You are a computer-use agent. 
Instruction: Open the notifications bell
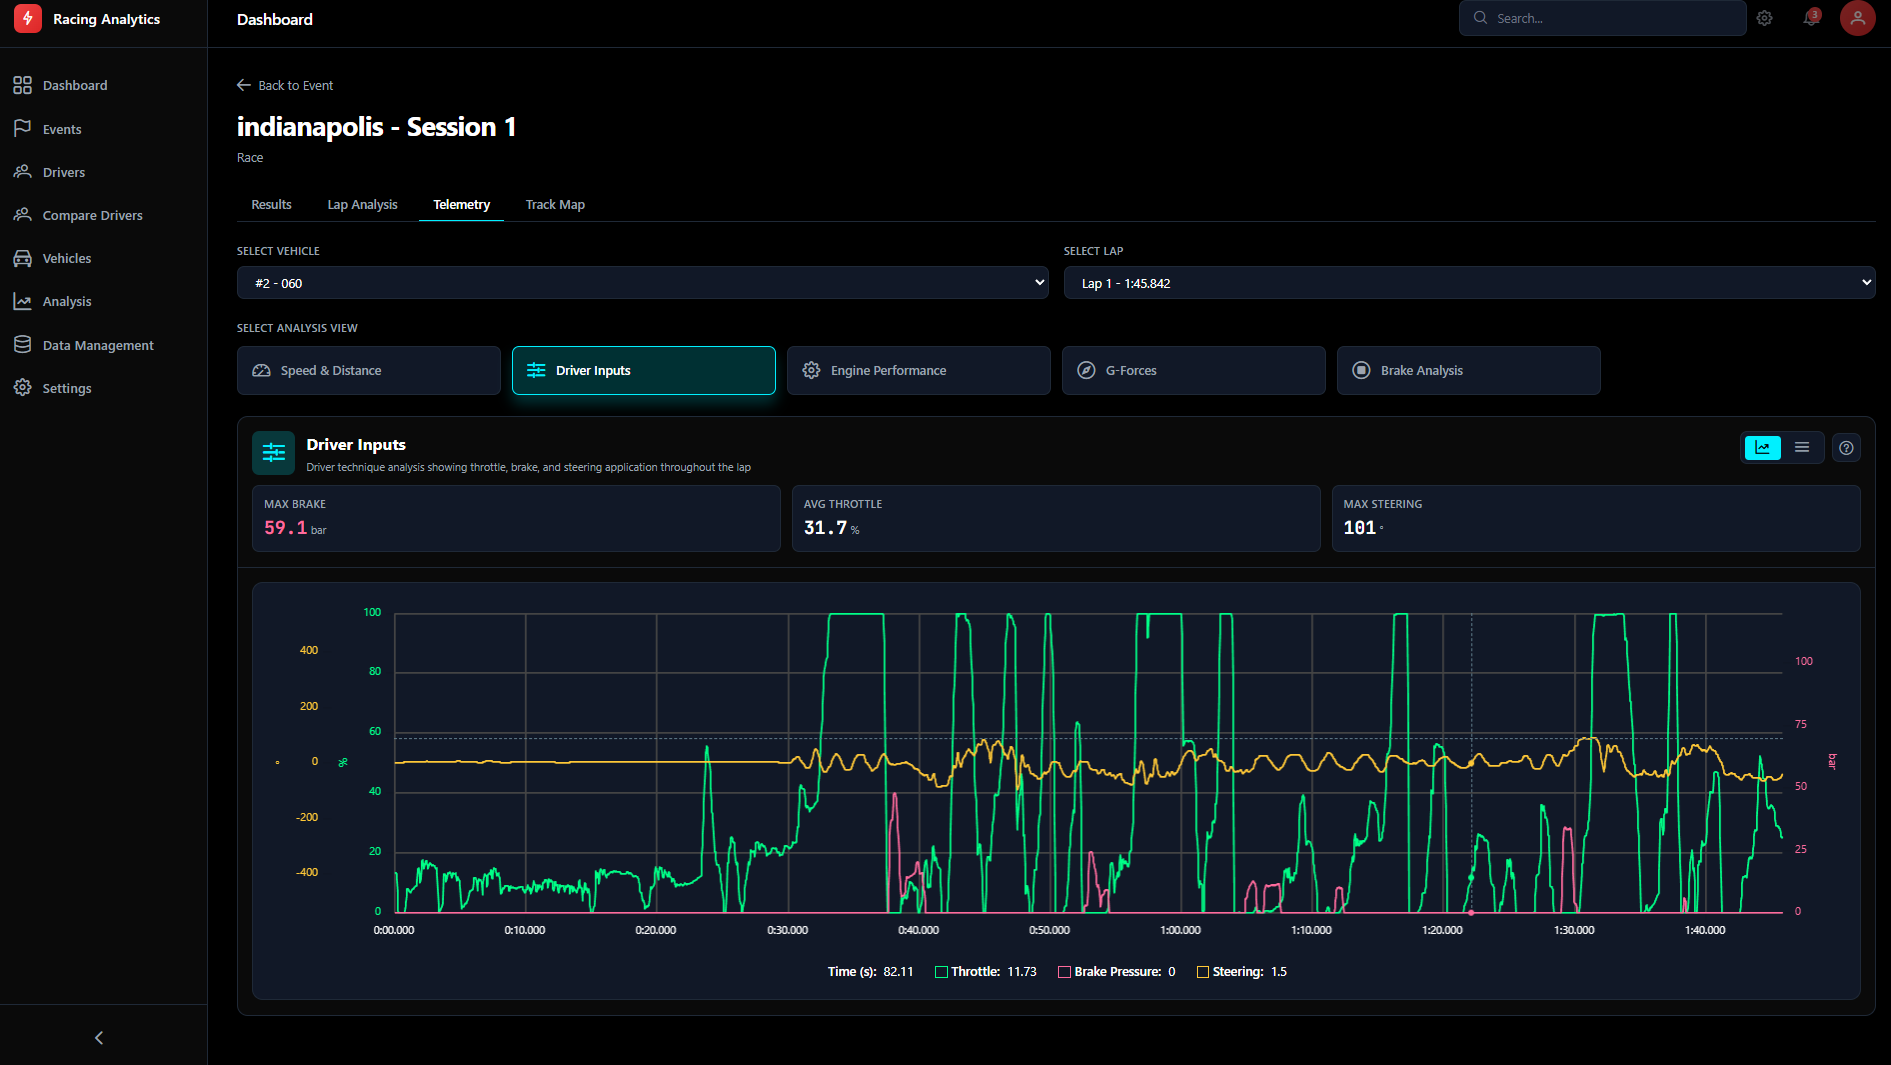point(1811,19)
